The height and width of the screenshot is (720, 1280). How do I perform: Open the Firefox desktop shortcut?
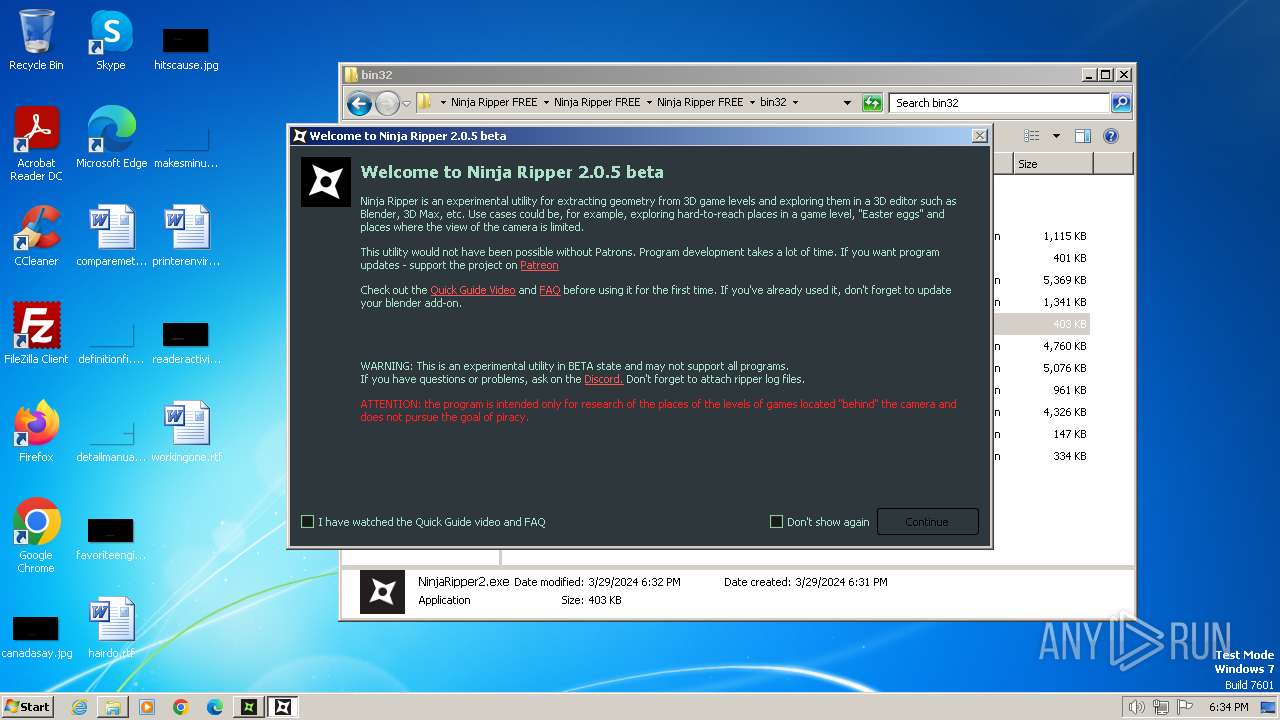point(36,432)
